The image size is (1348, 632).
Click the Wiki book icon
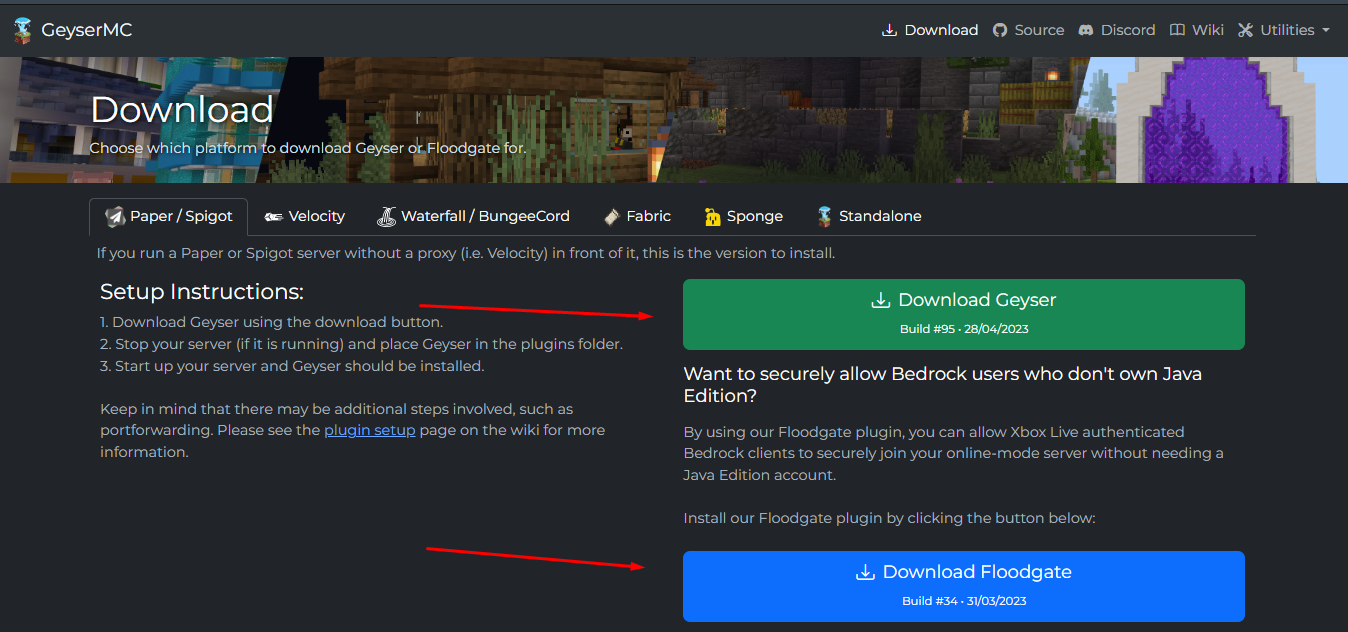coord(1178,30)
